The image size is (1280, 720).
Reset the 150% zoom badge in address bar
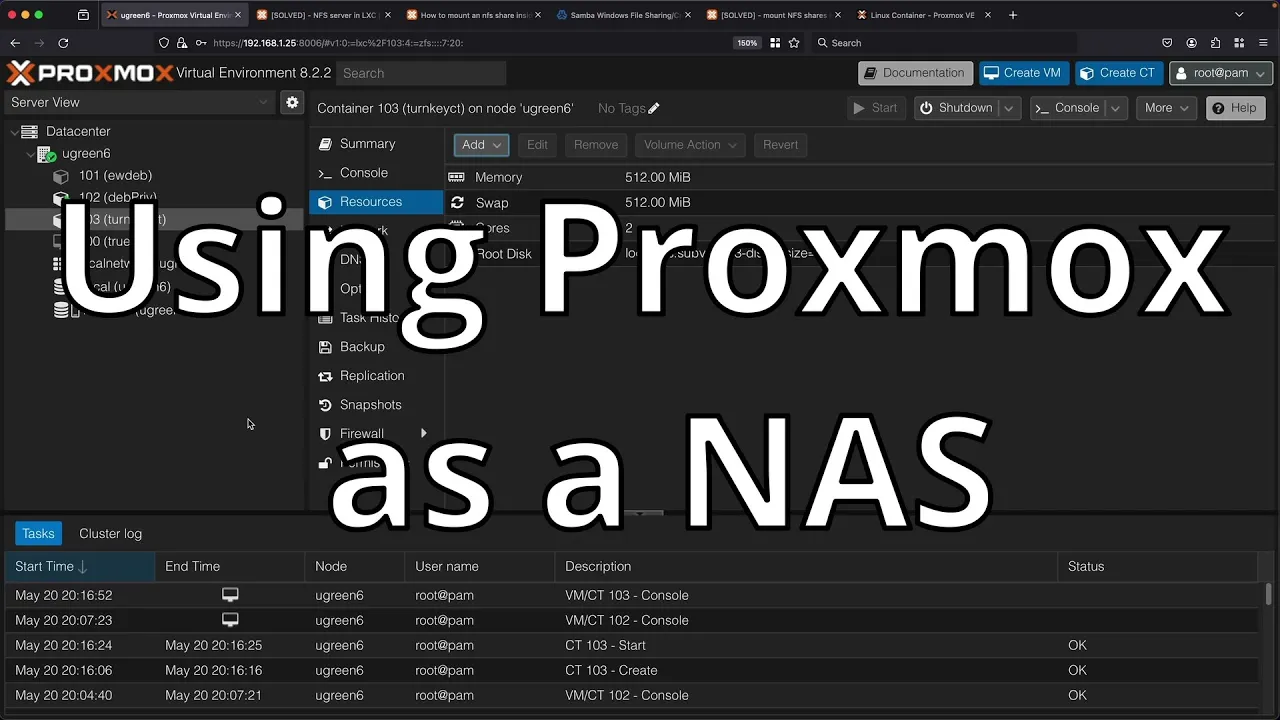[x=746, y=43]
